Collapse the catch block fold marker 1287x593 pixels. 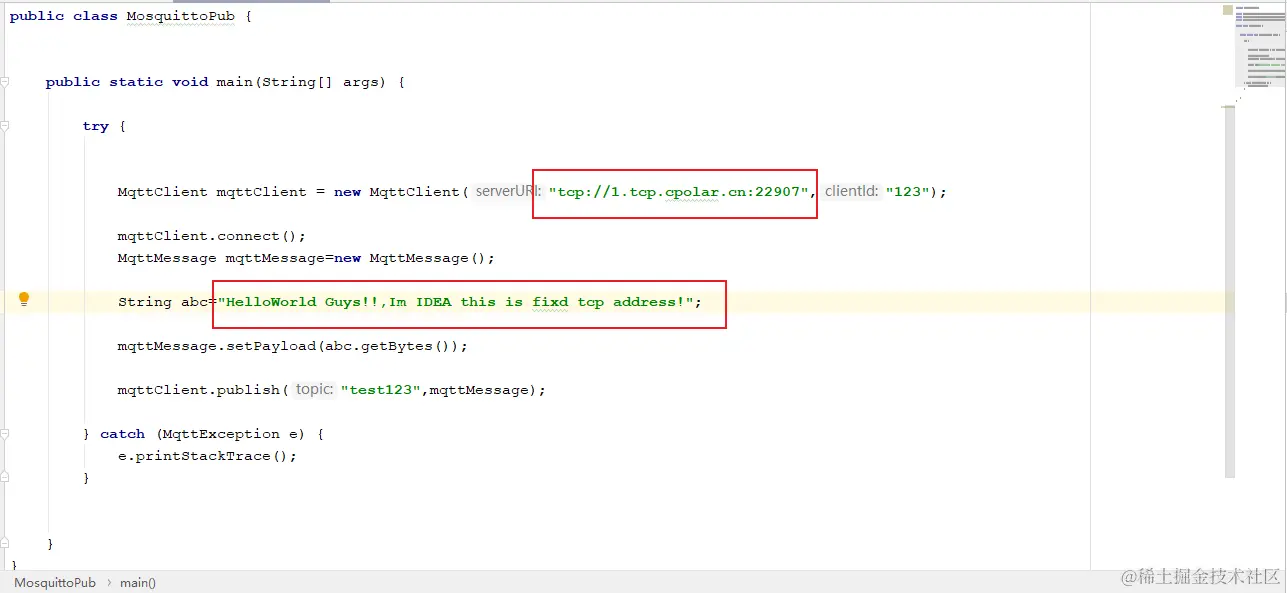5,434
